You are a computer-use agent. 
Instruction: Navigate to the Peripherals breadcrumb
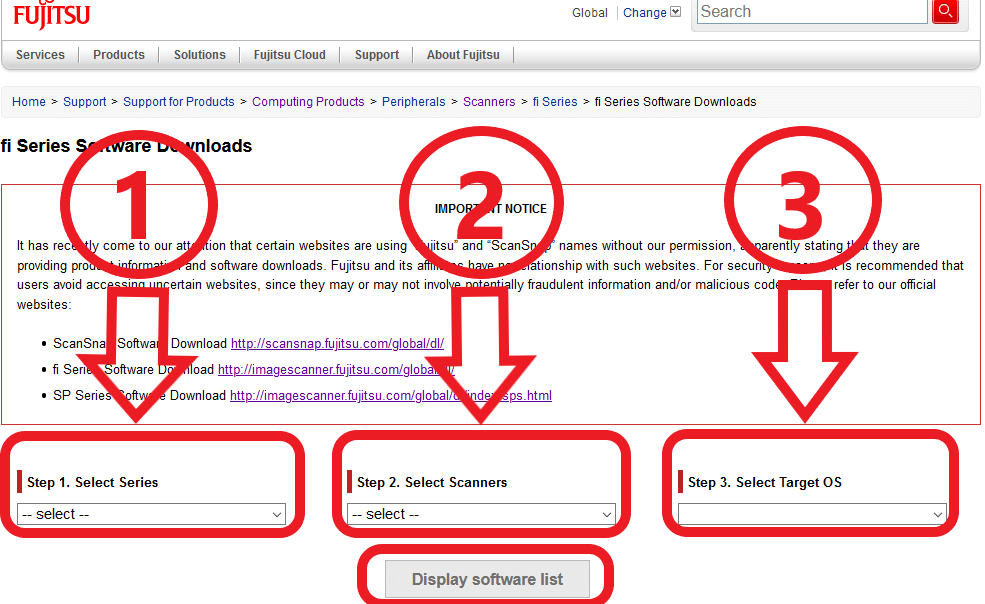click(x=414, y=102)
